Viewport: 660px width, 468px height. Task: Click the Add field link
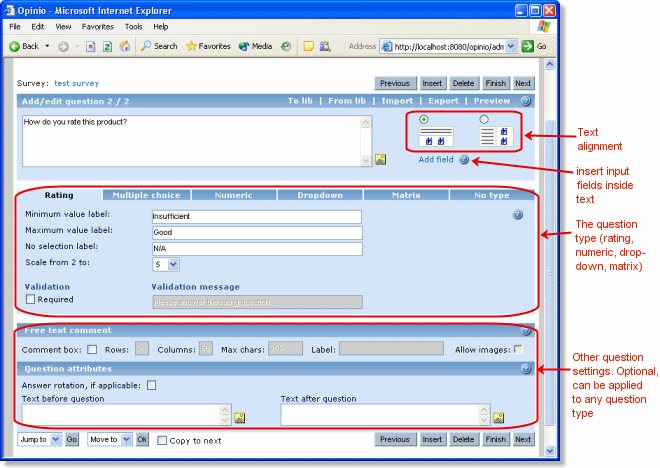(435, 160)
